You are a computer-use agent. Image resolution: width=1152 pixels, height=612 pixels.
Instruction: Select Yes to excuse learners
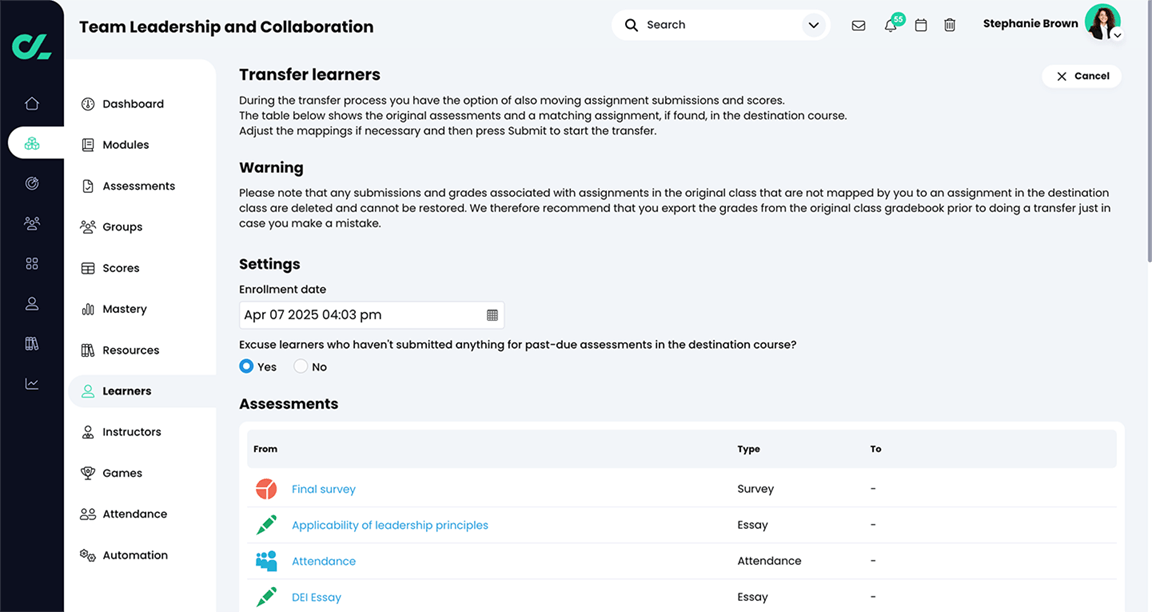(x=247, y=367)
